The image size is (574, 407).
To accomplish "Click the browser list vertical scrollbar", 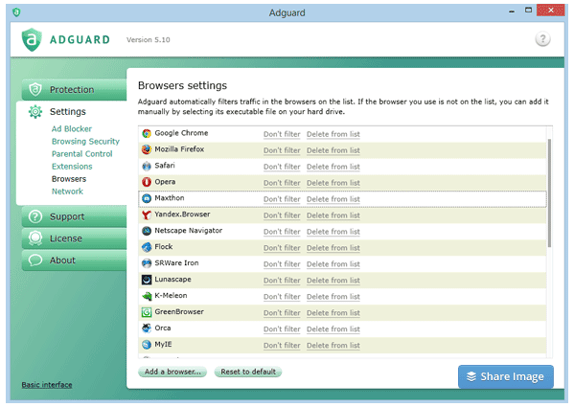I will [x=549, y=193].
